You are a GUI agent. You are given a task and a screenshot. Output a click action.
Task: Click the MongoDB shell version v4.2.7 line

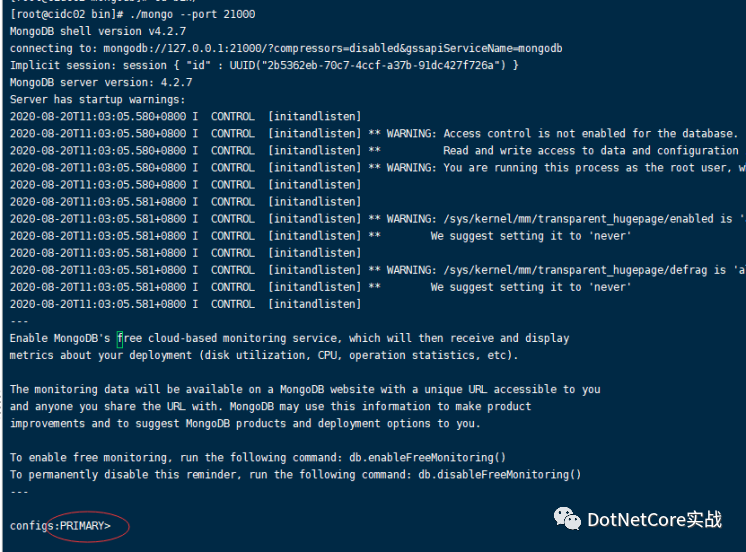tap(98, 31)
